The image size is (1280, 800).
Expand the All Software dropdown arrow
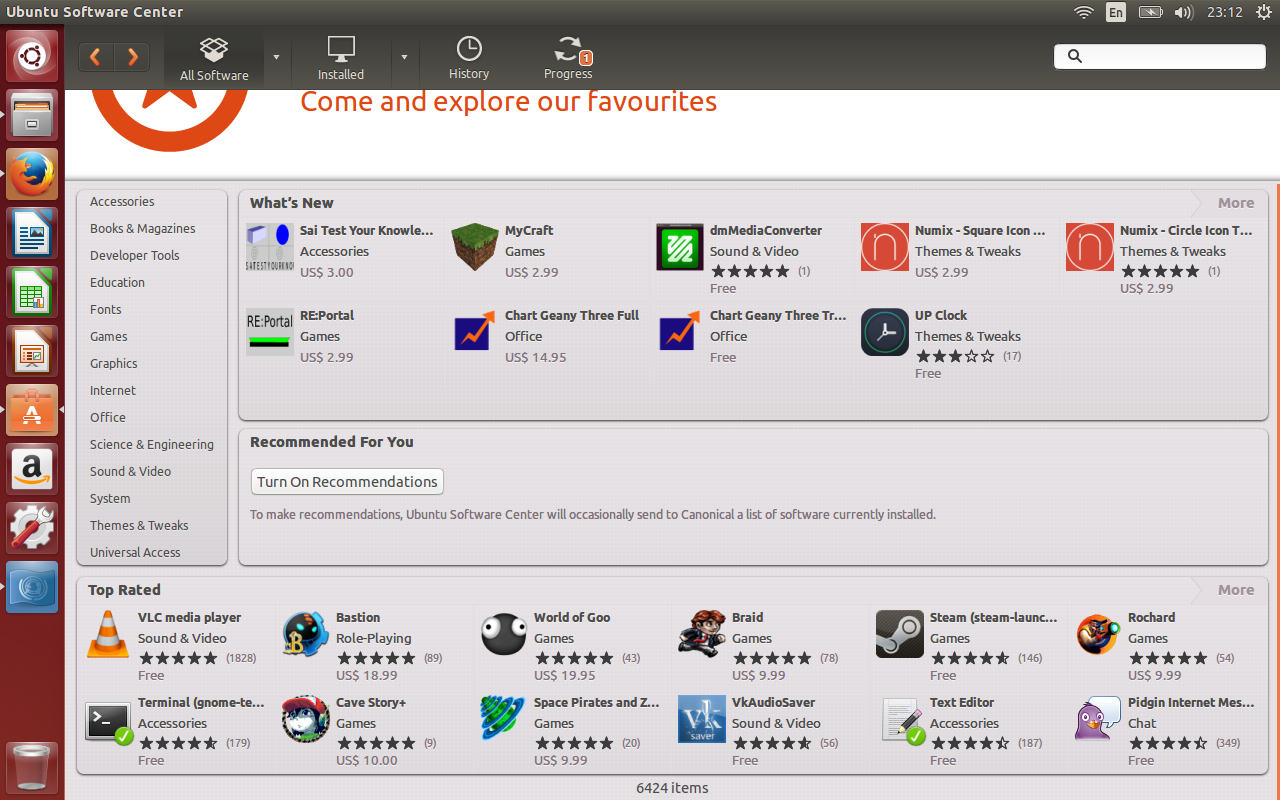point(276,57)
